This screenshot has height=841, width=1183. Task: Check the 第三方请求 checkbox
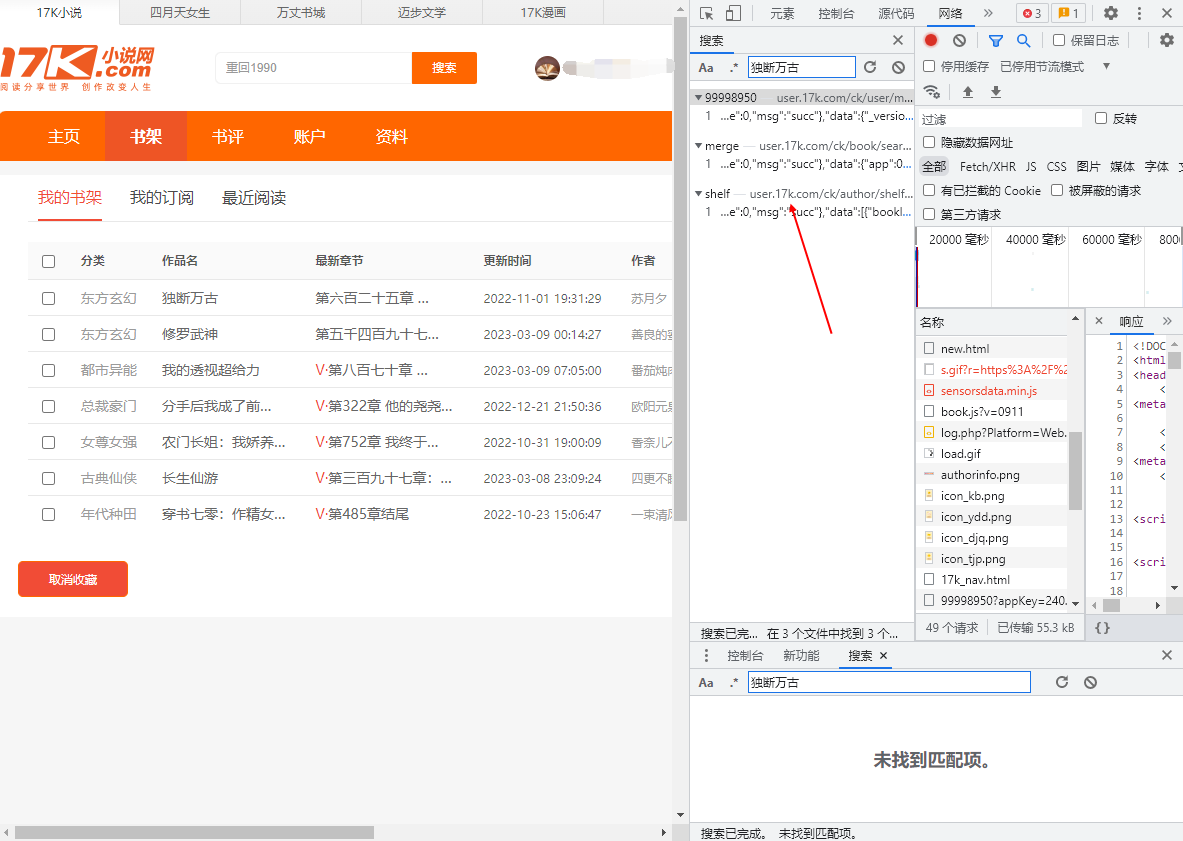click(930, 214)
